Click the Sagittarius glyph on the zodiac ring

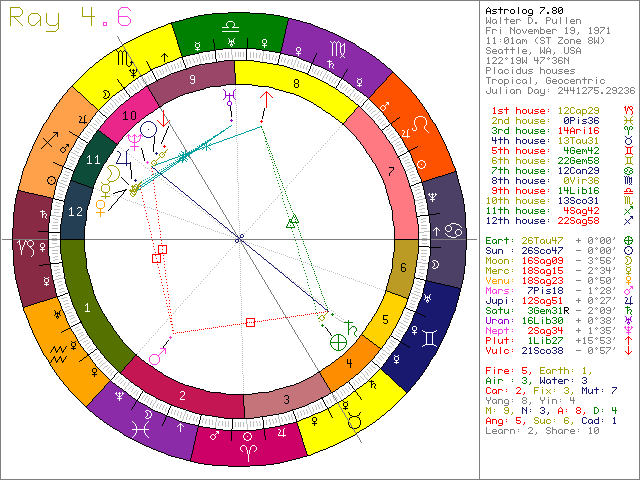point(49,140)
